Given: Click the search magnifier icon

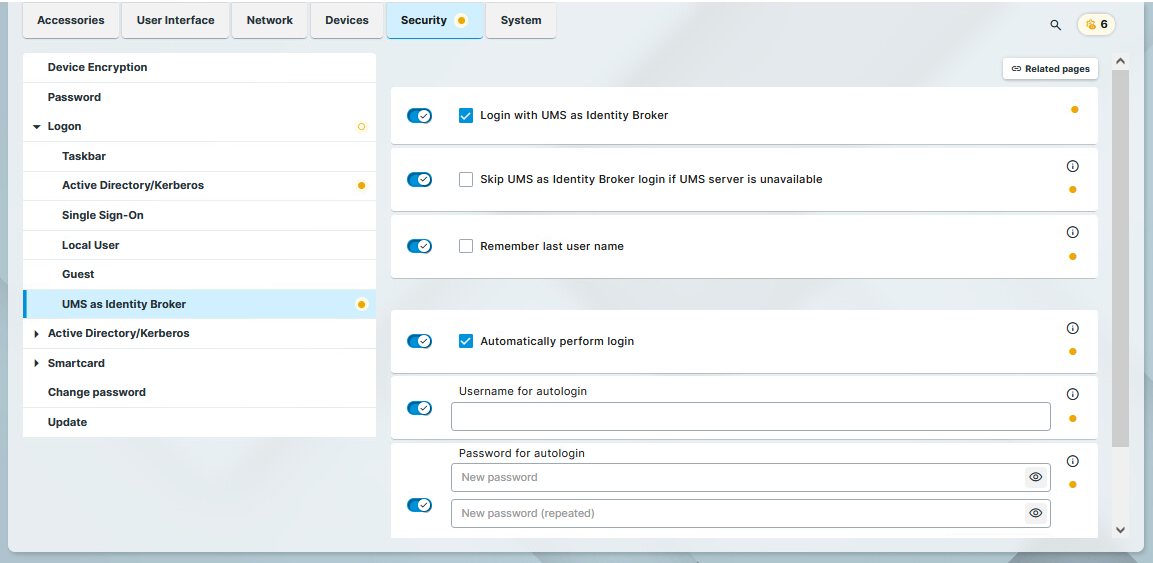Looking at the screenshot, I should tap(1055, 25).
